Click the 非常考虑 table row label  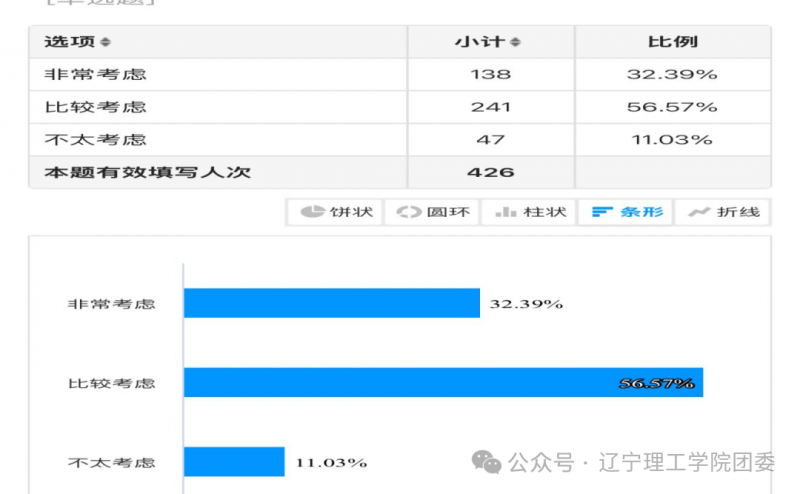(x=95, y=75)
